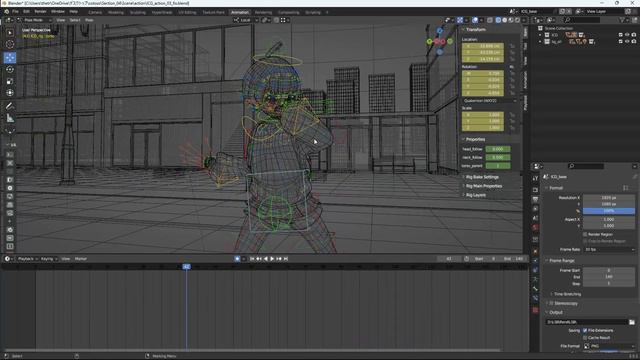Screen dimensions: 640x360
Task: Open the Render menu
Action: coord(40,11)
